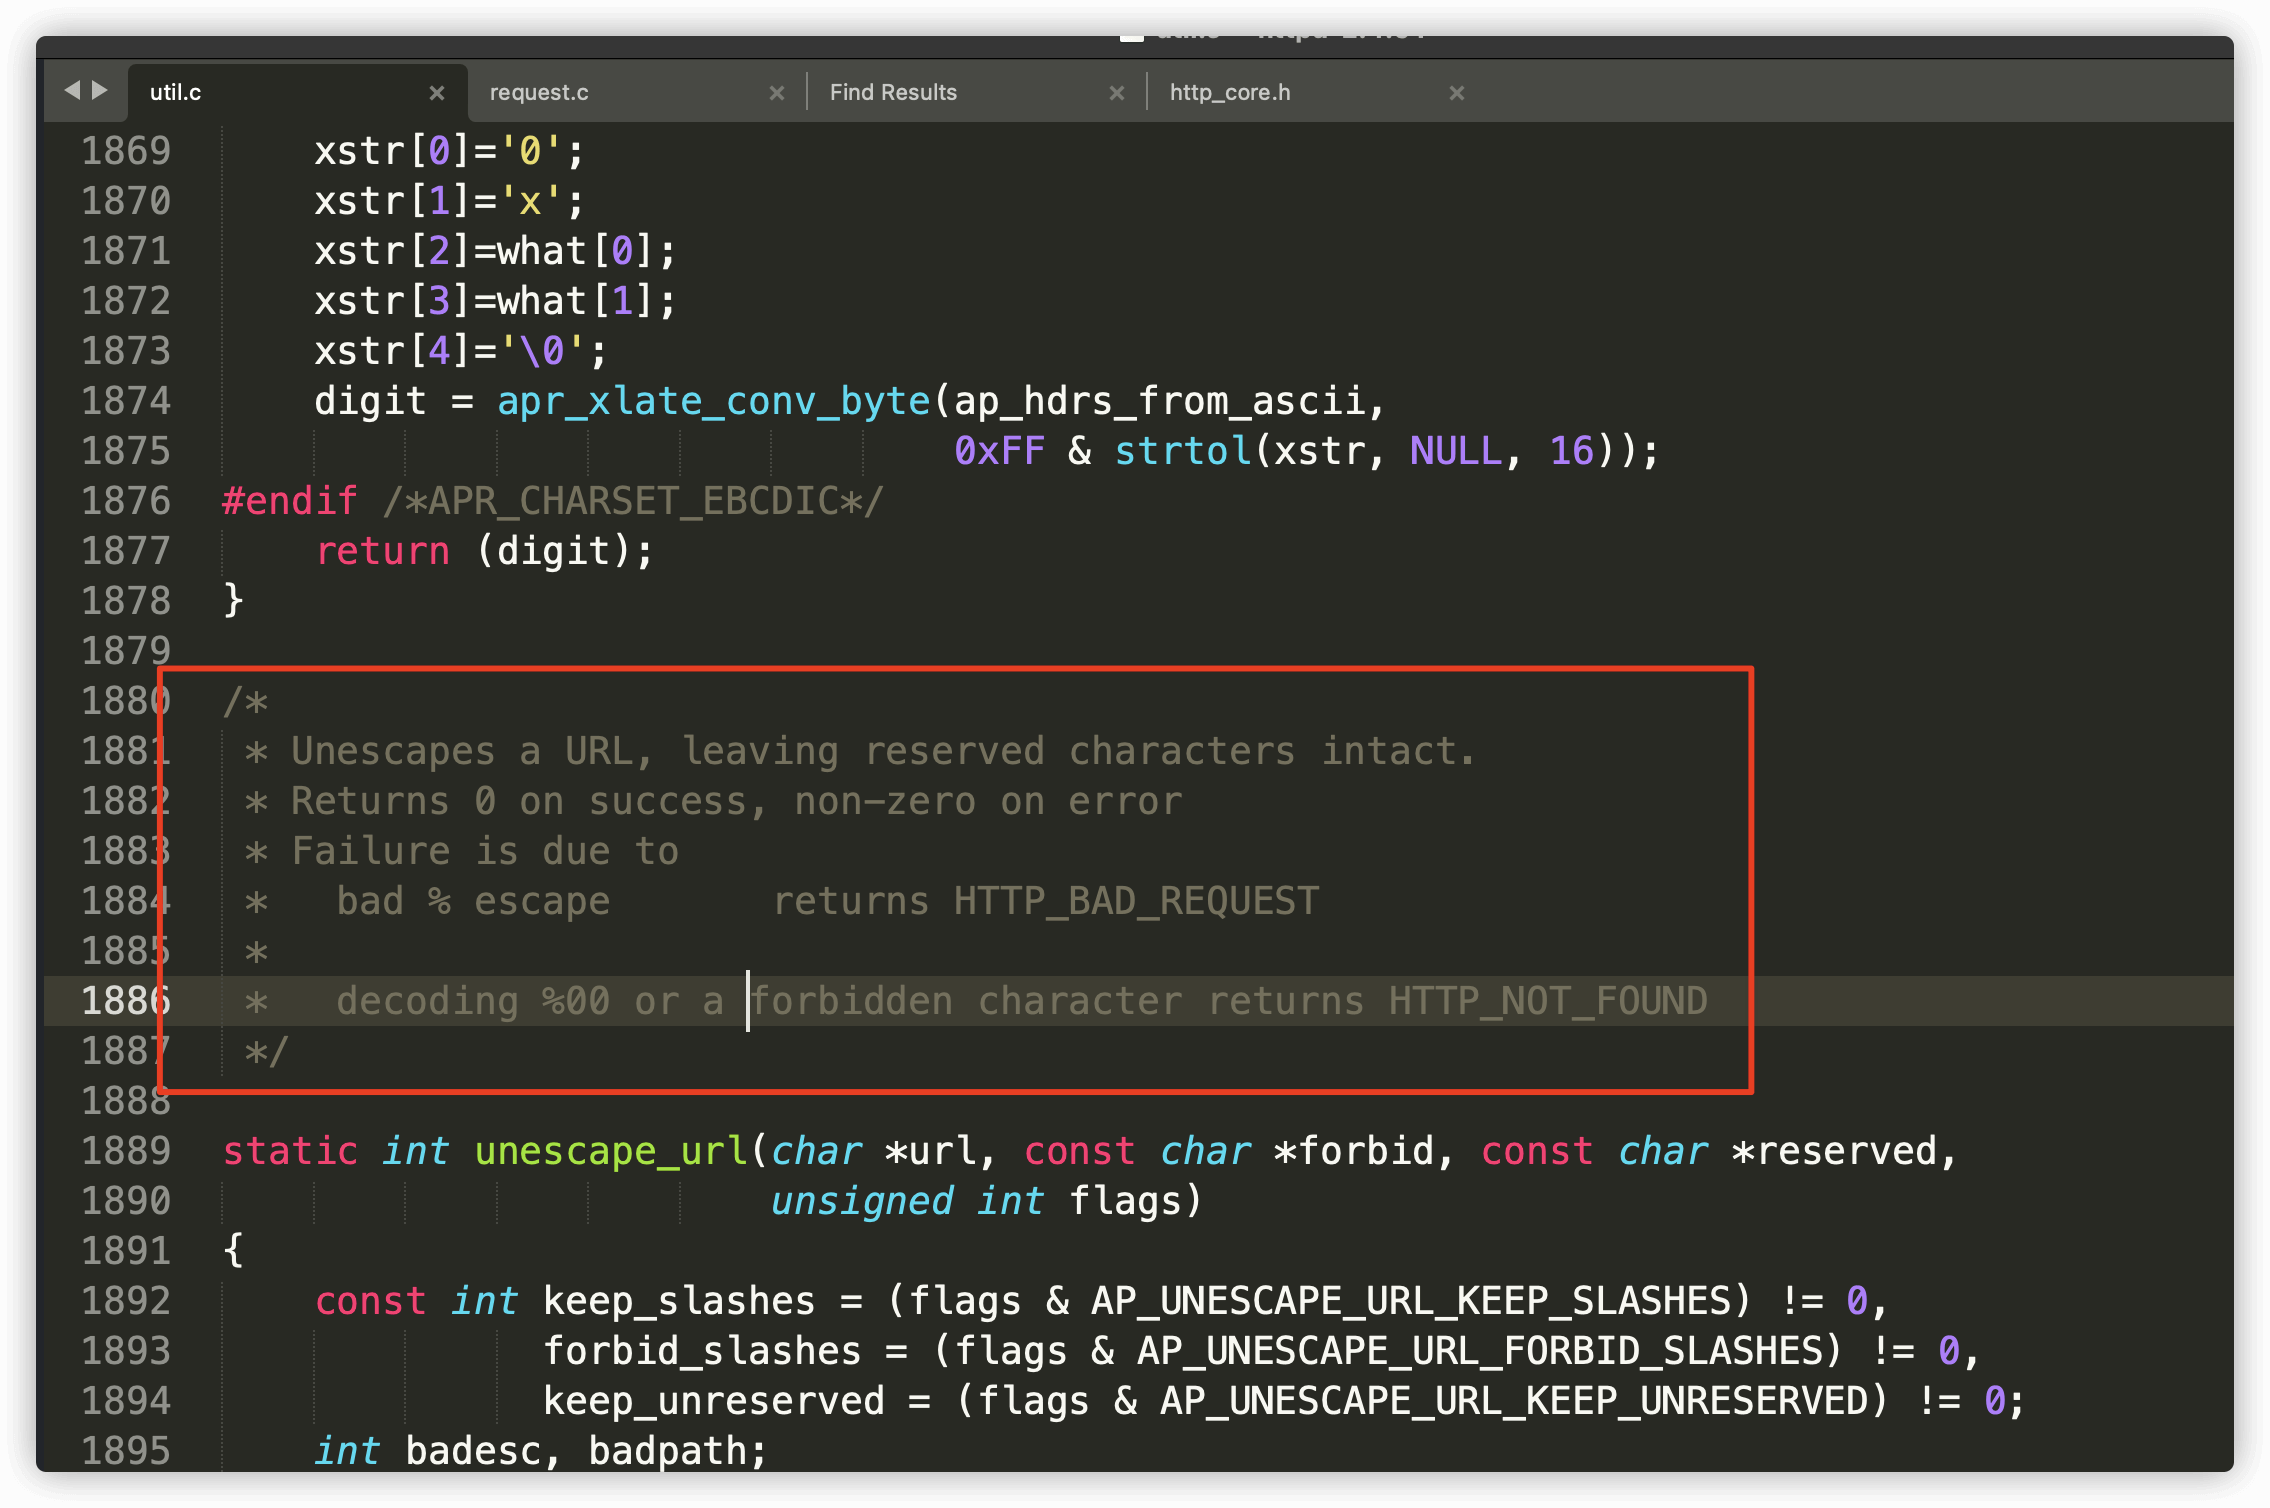Click the return keyword on line 1877
The image size is (2270, 1508).
coord(382,551)
